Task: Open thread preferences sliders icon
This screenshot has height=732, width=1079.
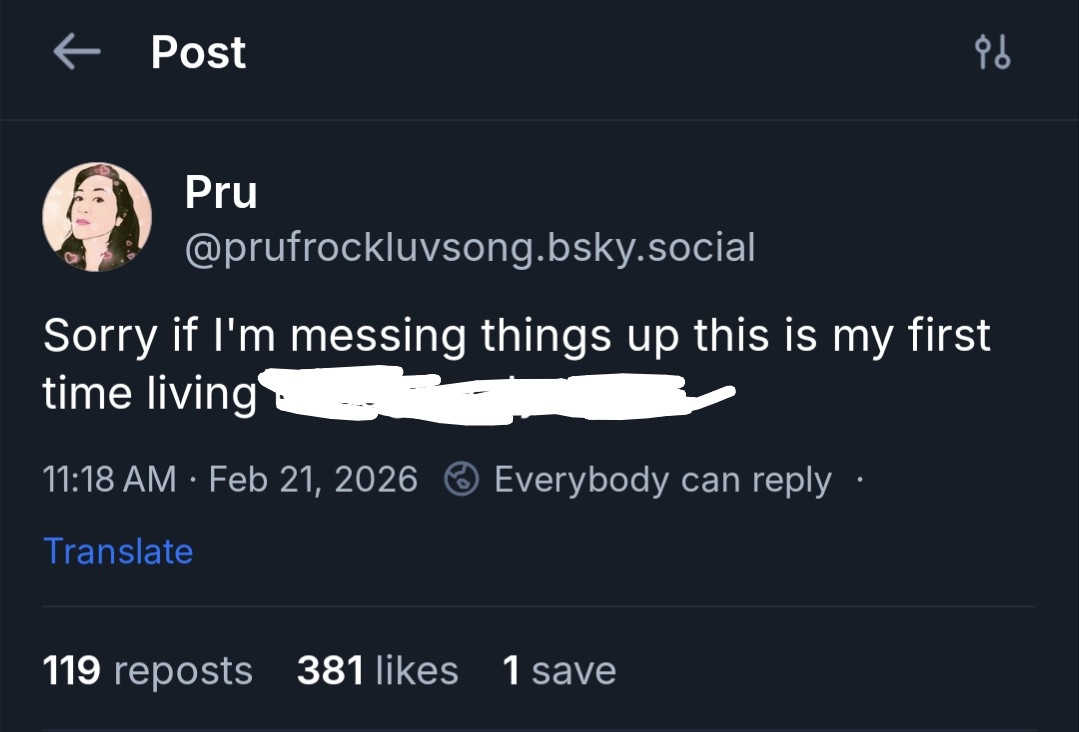Action: 992,53
